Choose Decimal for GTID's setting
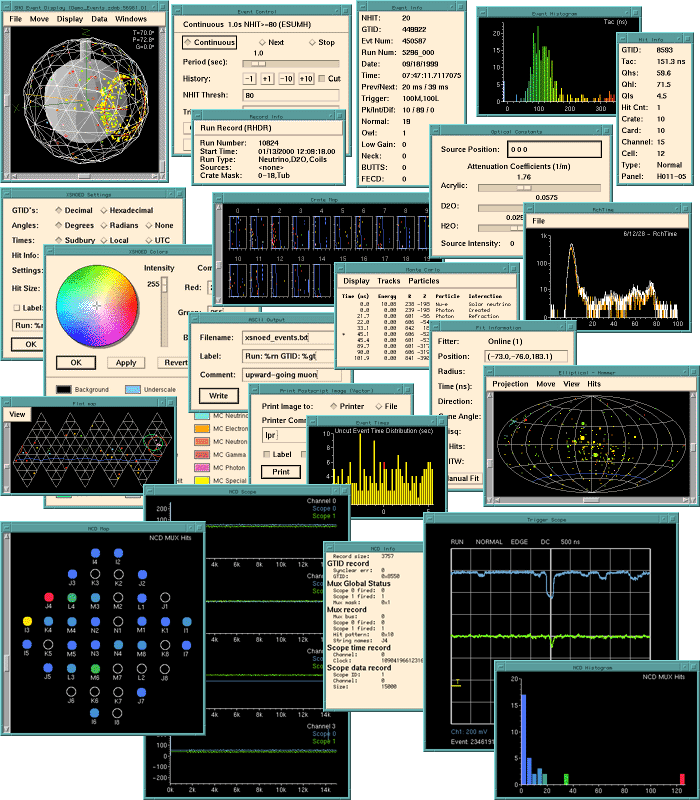 click(x=74, y=210)
